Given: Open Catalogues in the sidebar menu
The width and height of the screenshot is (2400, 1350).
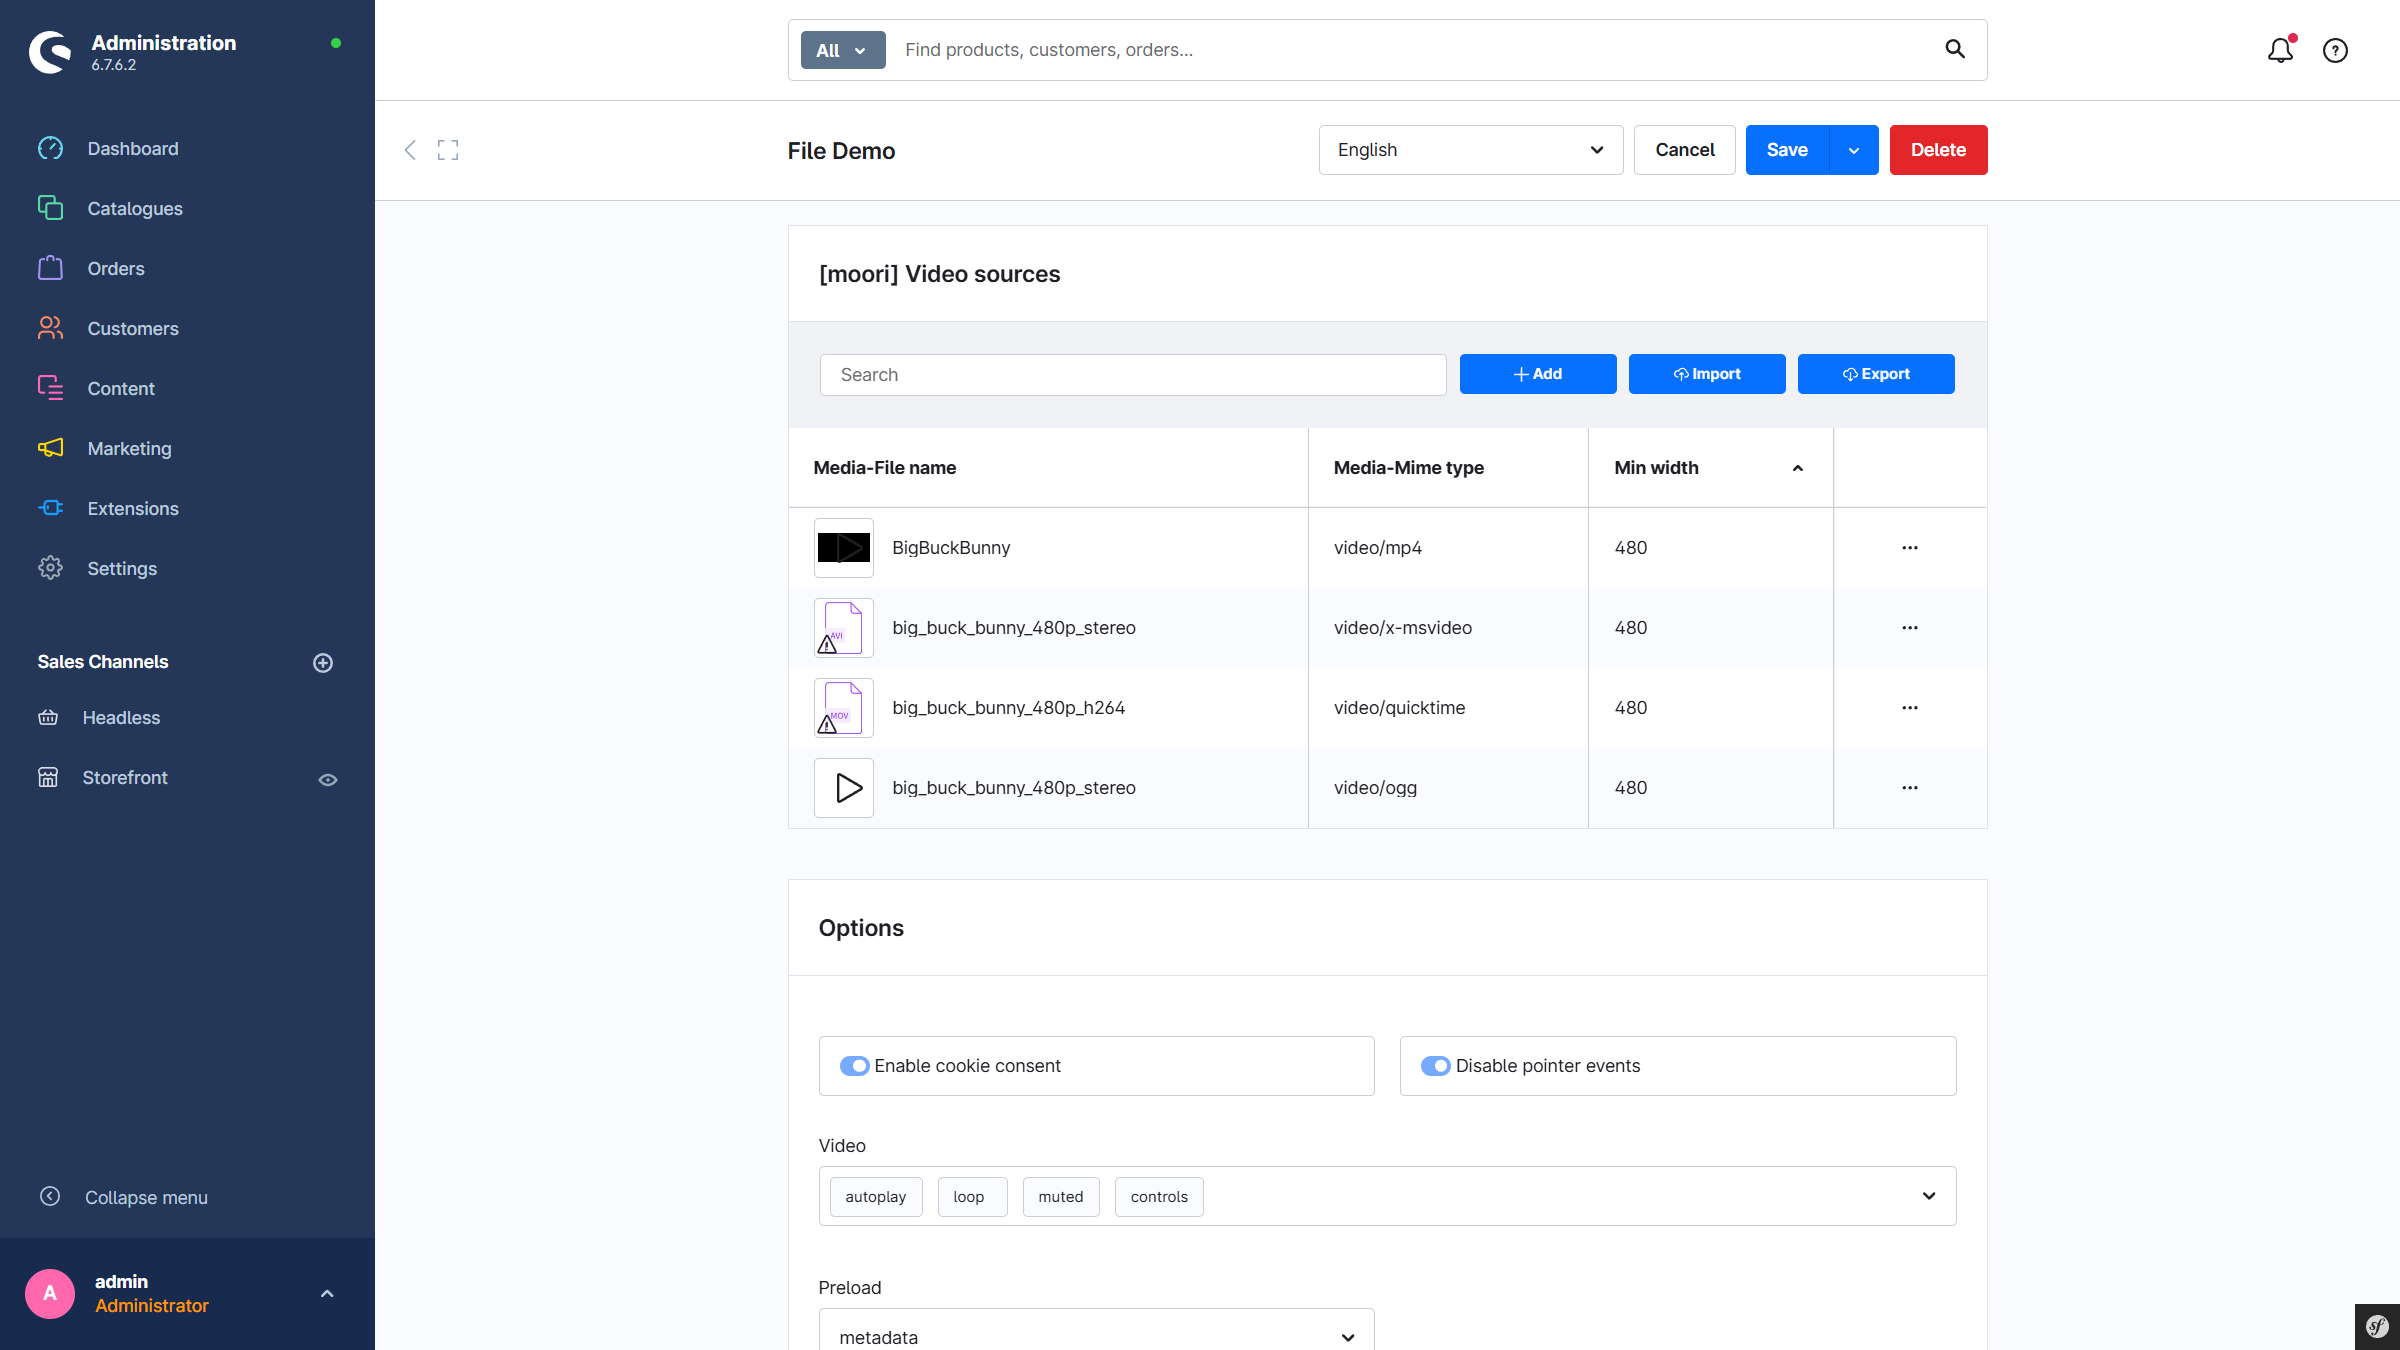Looking at the screenshot, I should coord(134,208).
